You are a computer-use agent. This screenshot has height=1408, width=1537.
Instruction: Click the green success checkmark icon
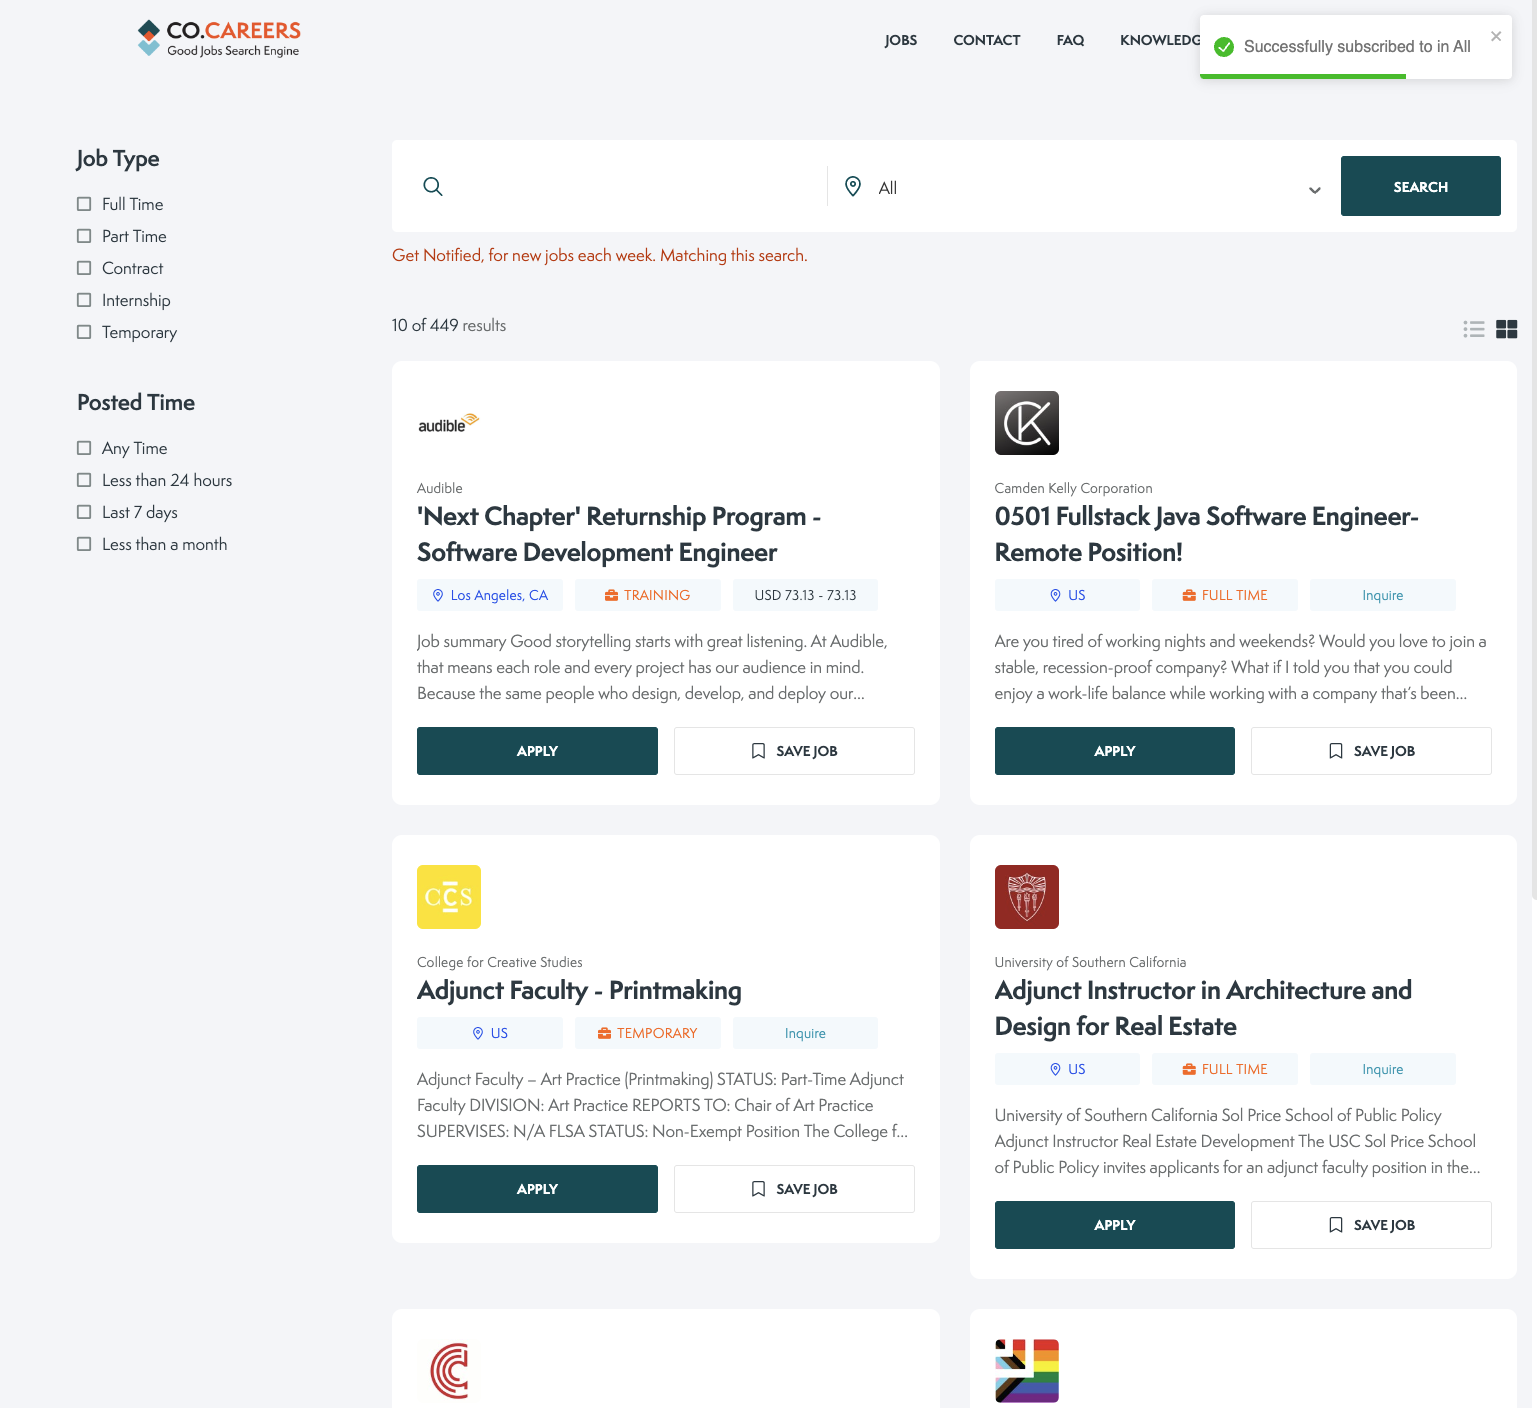pyautogui.click(x=1224, y=47)
